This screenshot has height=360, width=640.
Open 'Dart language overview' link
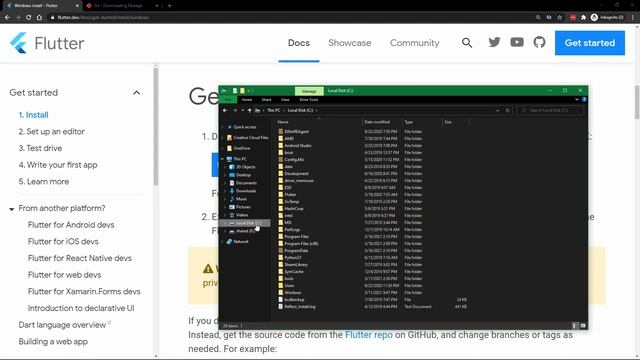(x=62, y=325)
